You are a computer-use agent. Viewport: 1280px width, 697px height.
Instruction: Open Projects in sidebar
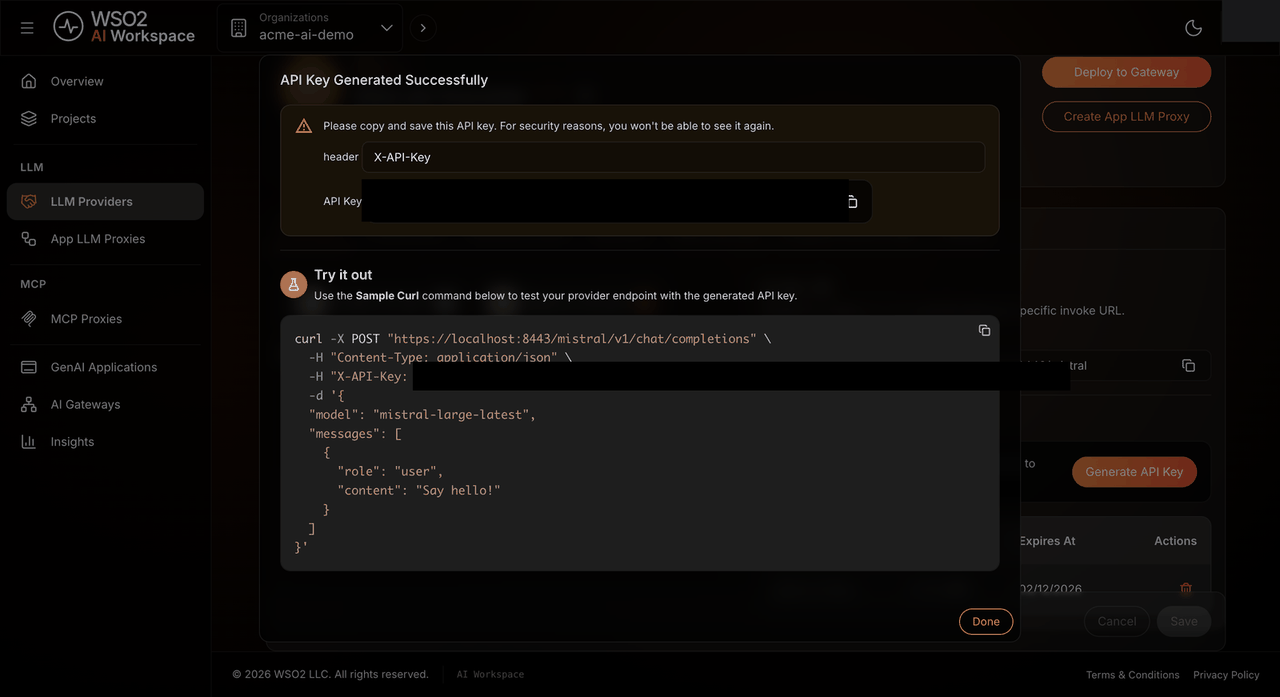click(105, 118)
